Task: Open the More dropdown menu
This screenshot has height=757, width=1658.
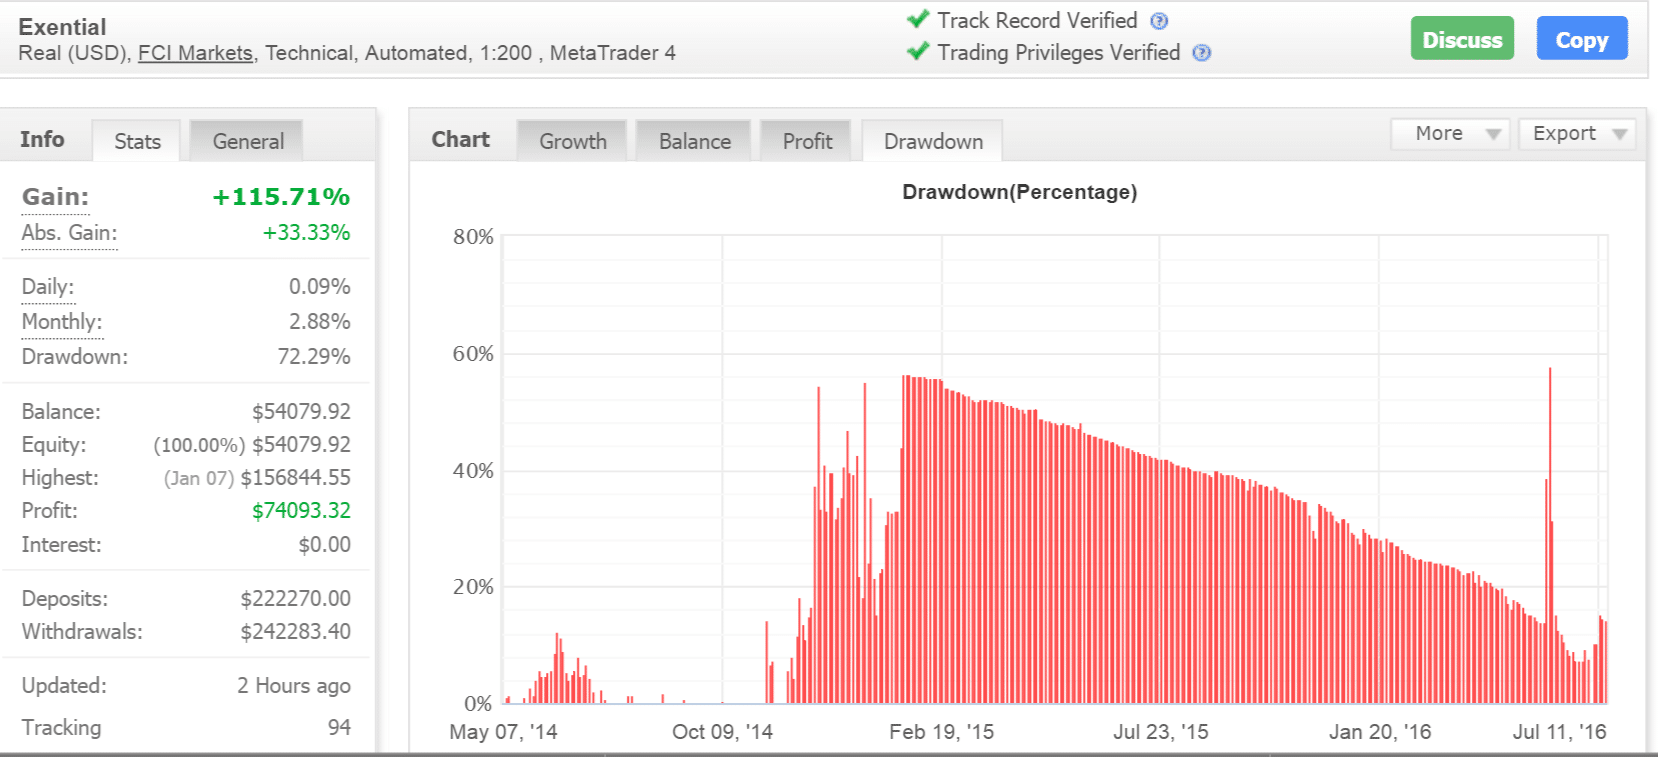Action: (x=1449, y=134)
